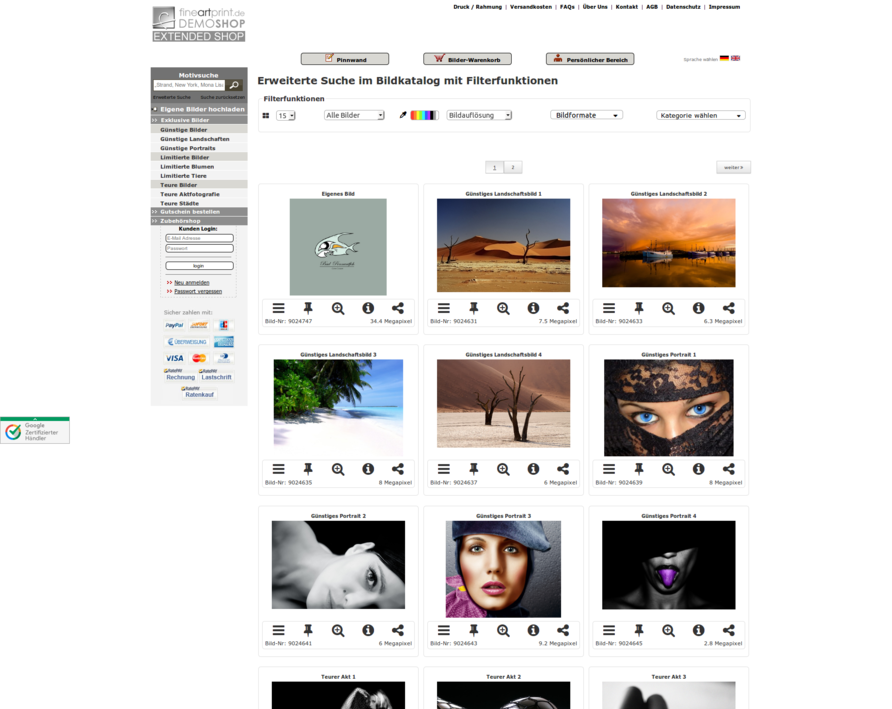Open the FAQs link in header
Viewport: 892px width, 709px height.
(x=567, y=7)
